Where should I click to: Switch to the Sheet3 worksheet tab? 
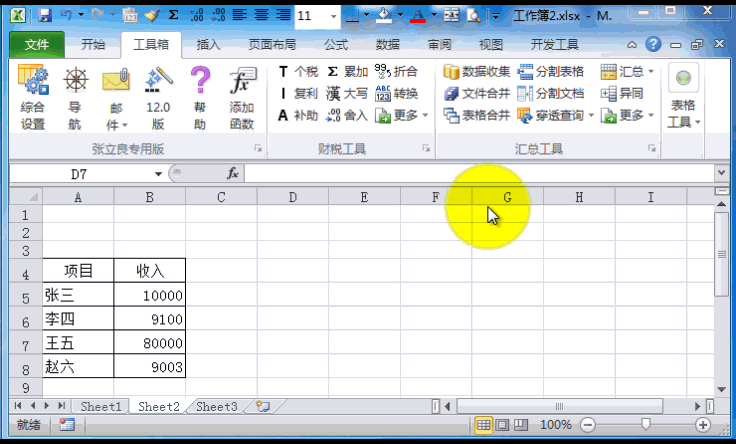216,407
